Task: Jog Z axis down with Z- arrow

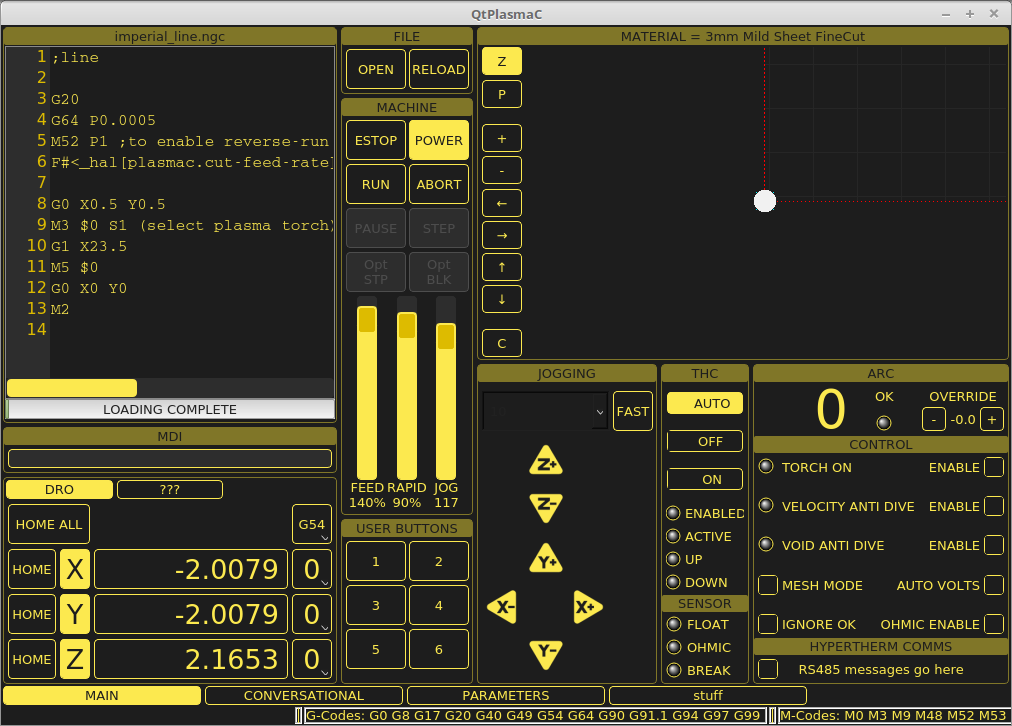Action: point(546,507)
